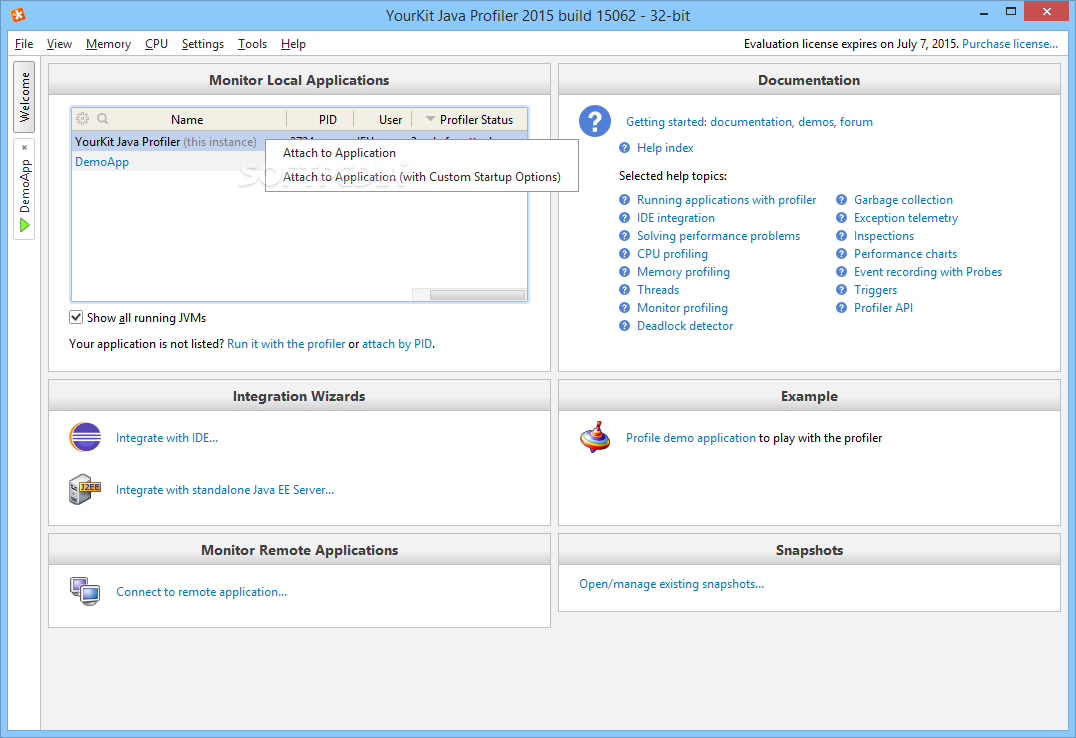Click the remote computers monitor icon
The width and height of the screenshot is (1076, 738).
click(x=85, y=591)
